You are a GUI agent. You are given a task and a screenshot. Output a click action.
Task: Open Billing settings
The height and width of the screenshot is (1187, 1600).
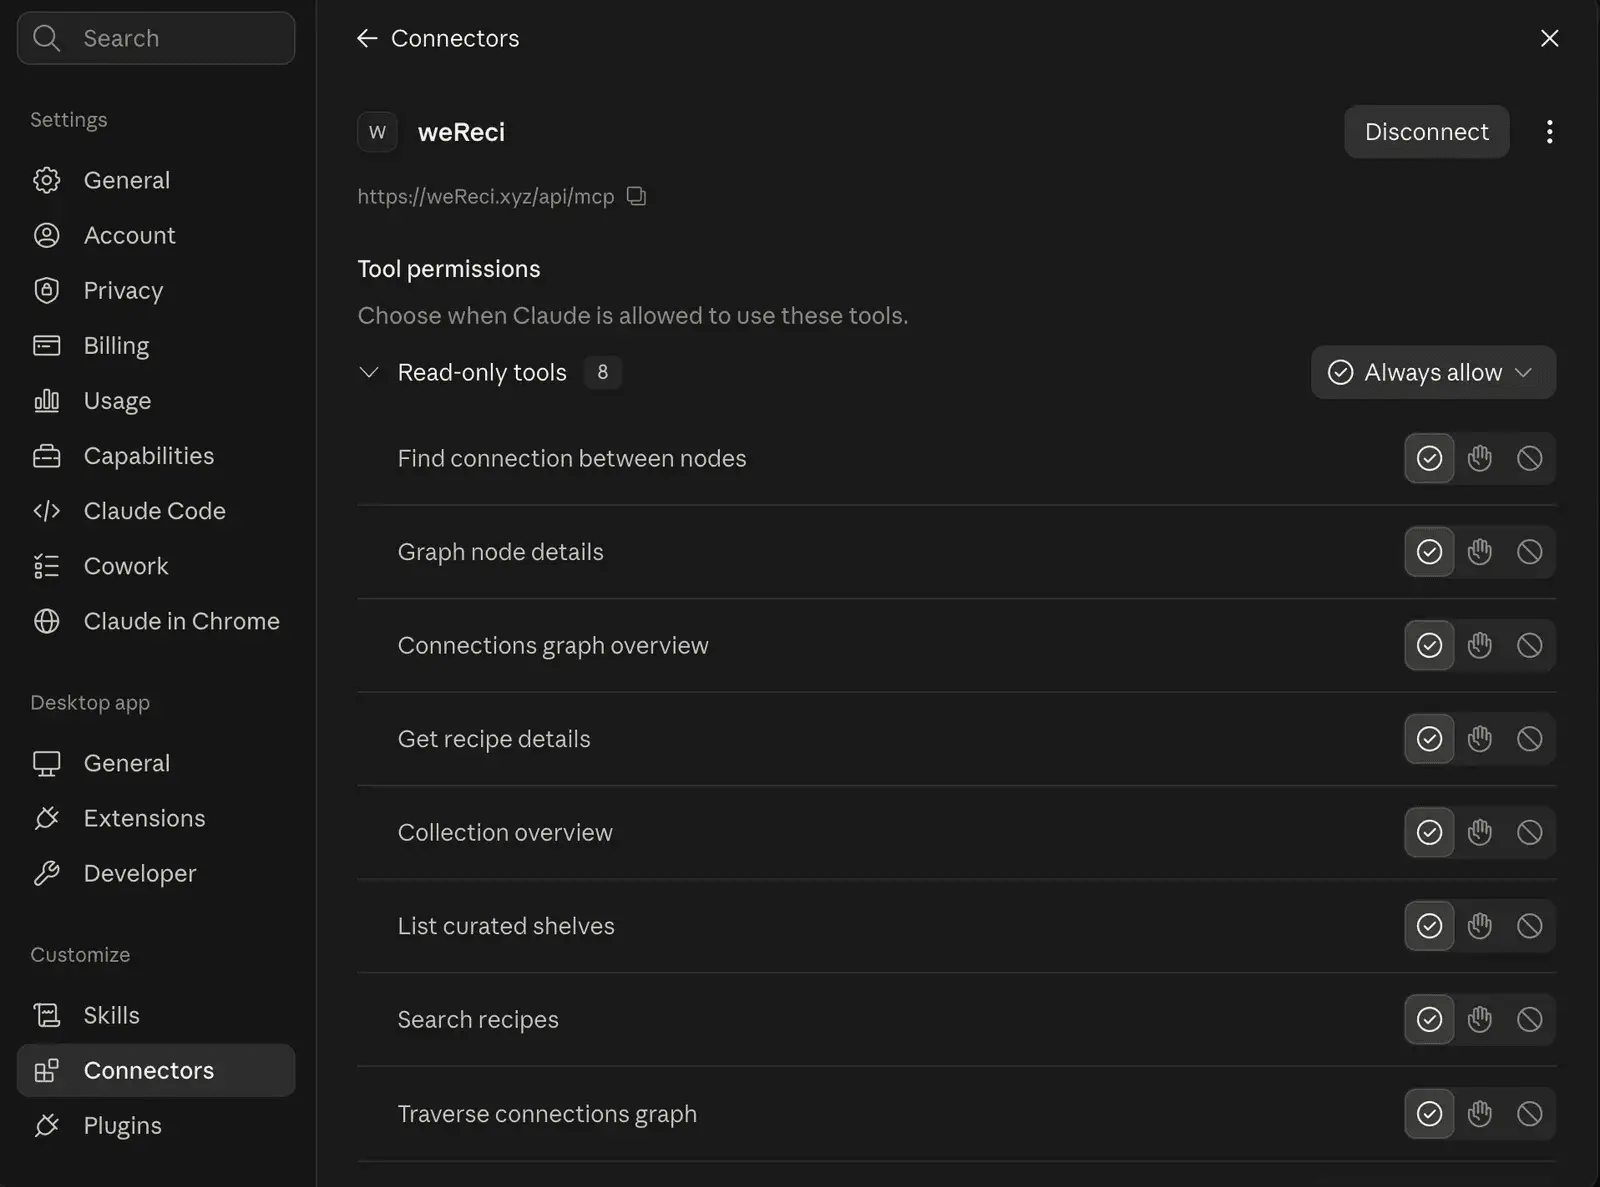click(156, 345)
